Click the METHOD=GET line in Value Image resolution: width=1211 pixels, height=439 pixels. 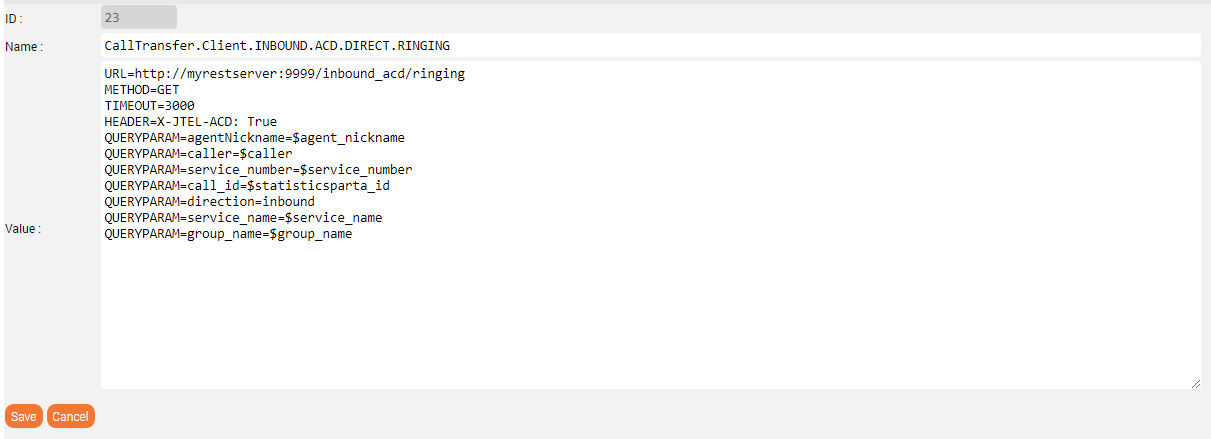[142, 90]
